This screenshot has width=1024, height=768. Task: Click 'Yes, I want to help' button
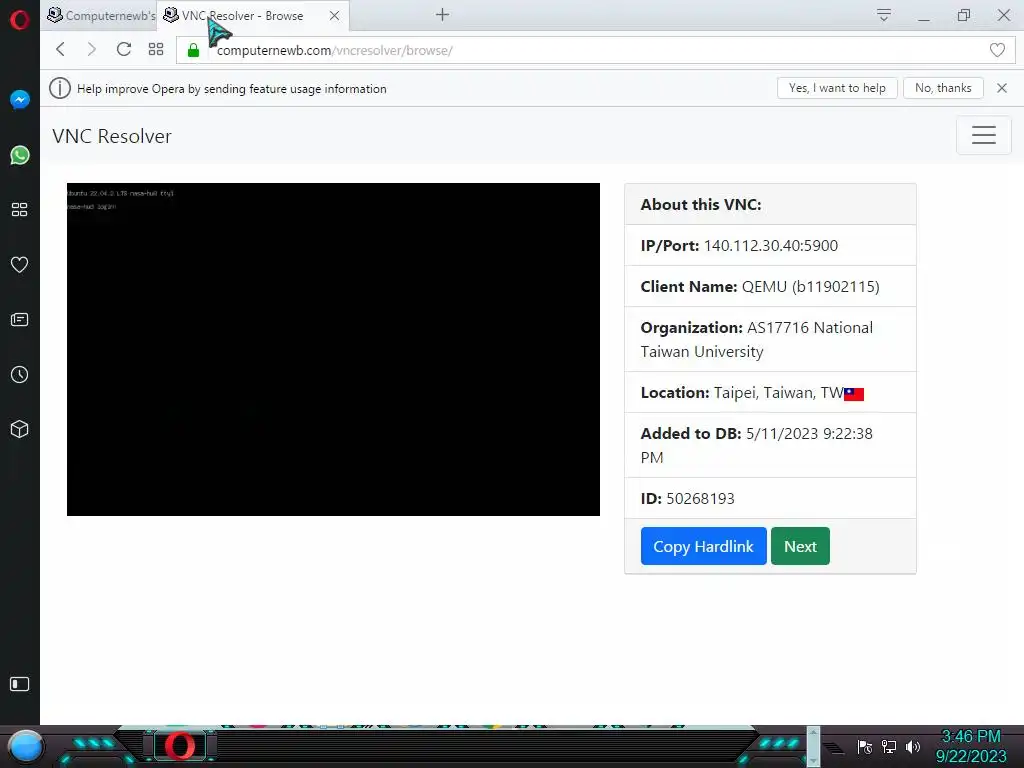(837, 88)
